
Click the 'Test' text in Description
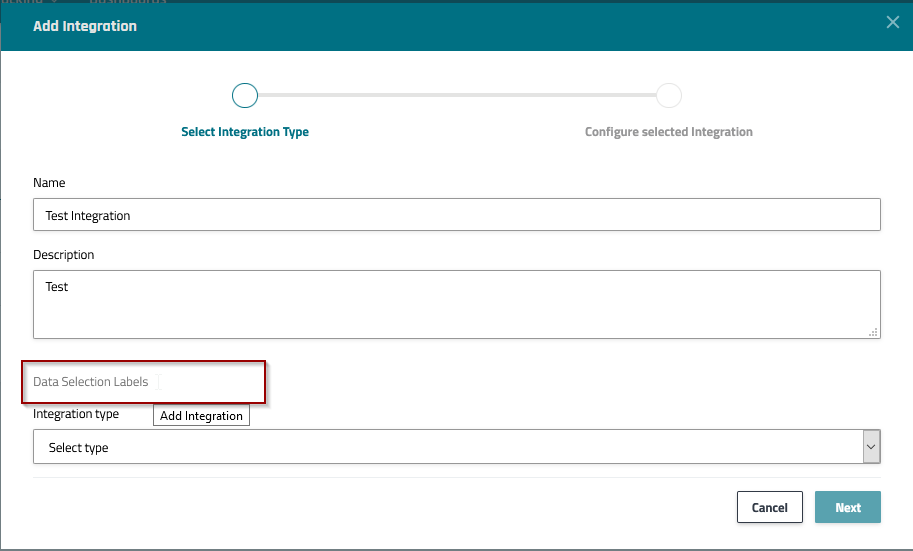57,287
